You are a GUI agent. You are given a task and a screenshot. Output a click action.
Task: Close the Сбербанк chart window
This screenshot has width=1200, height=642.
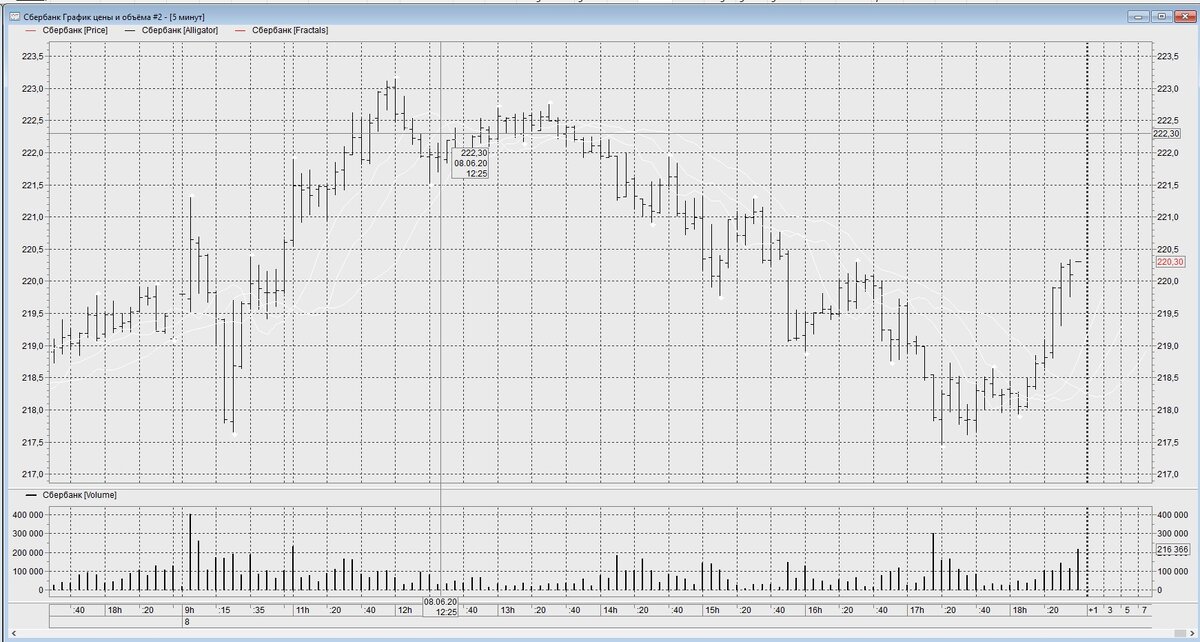(1183, 17)
